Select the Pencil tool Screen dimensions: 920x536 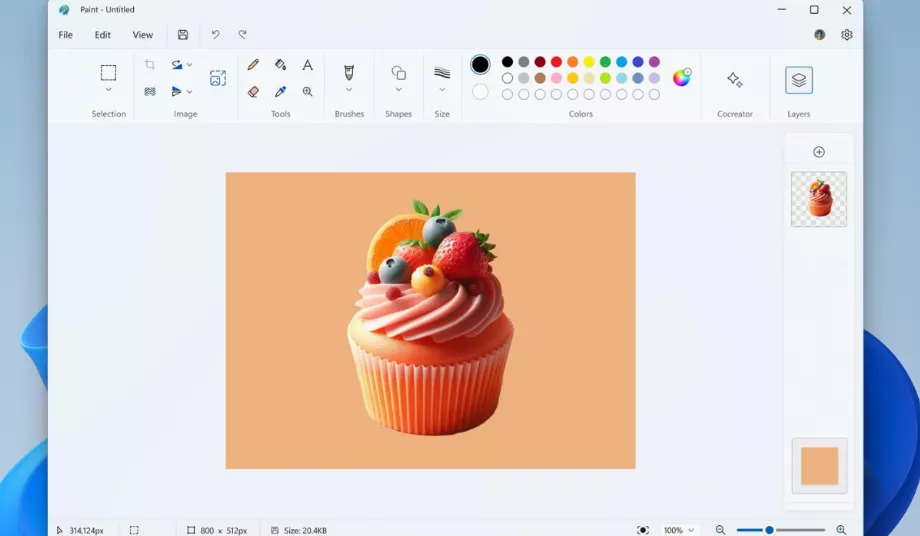coord(253,65)
